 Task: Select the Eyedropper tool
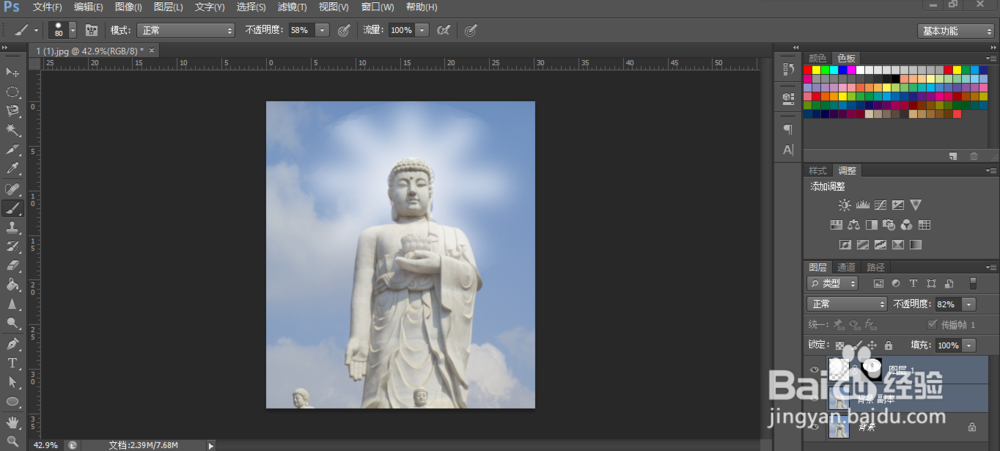pos(12,169)
